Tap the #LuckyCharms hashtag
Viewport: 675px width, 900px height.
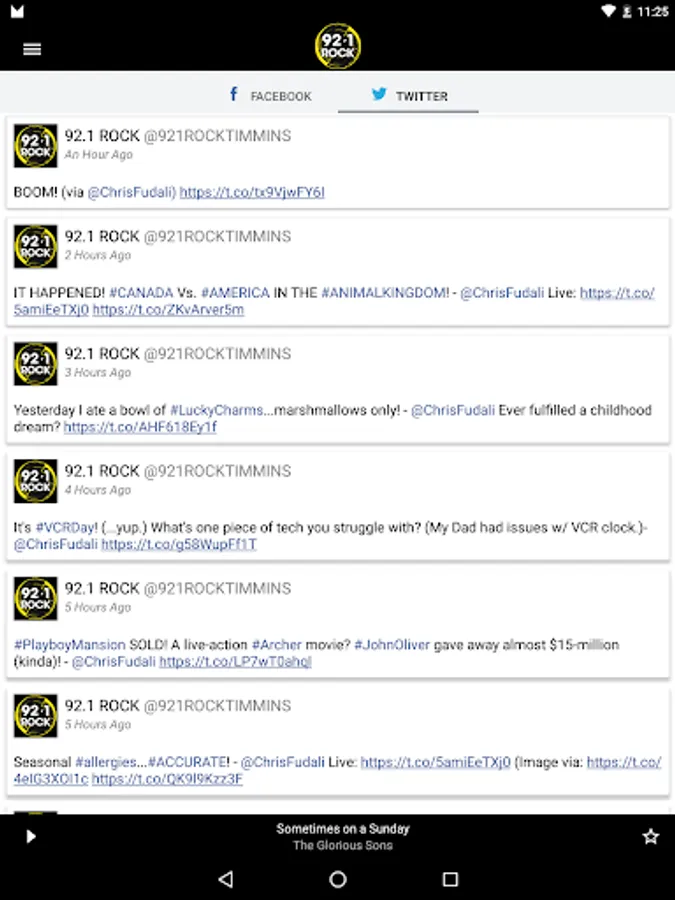pos(216,410)
